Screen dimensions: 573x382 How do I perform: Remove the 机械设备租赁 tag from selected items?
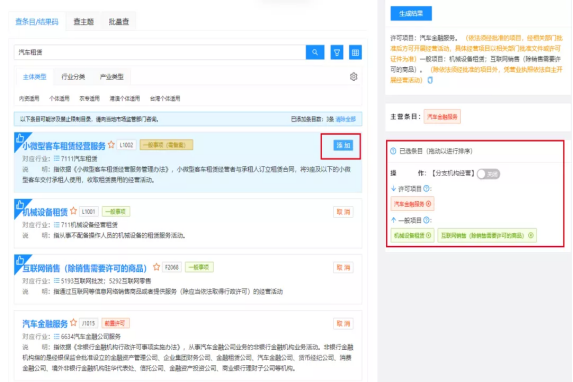coord(429,235)
